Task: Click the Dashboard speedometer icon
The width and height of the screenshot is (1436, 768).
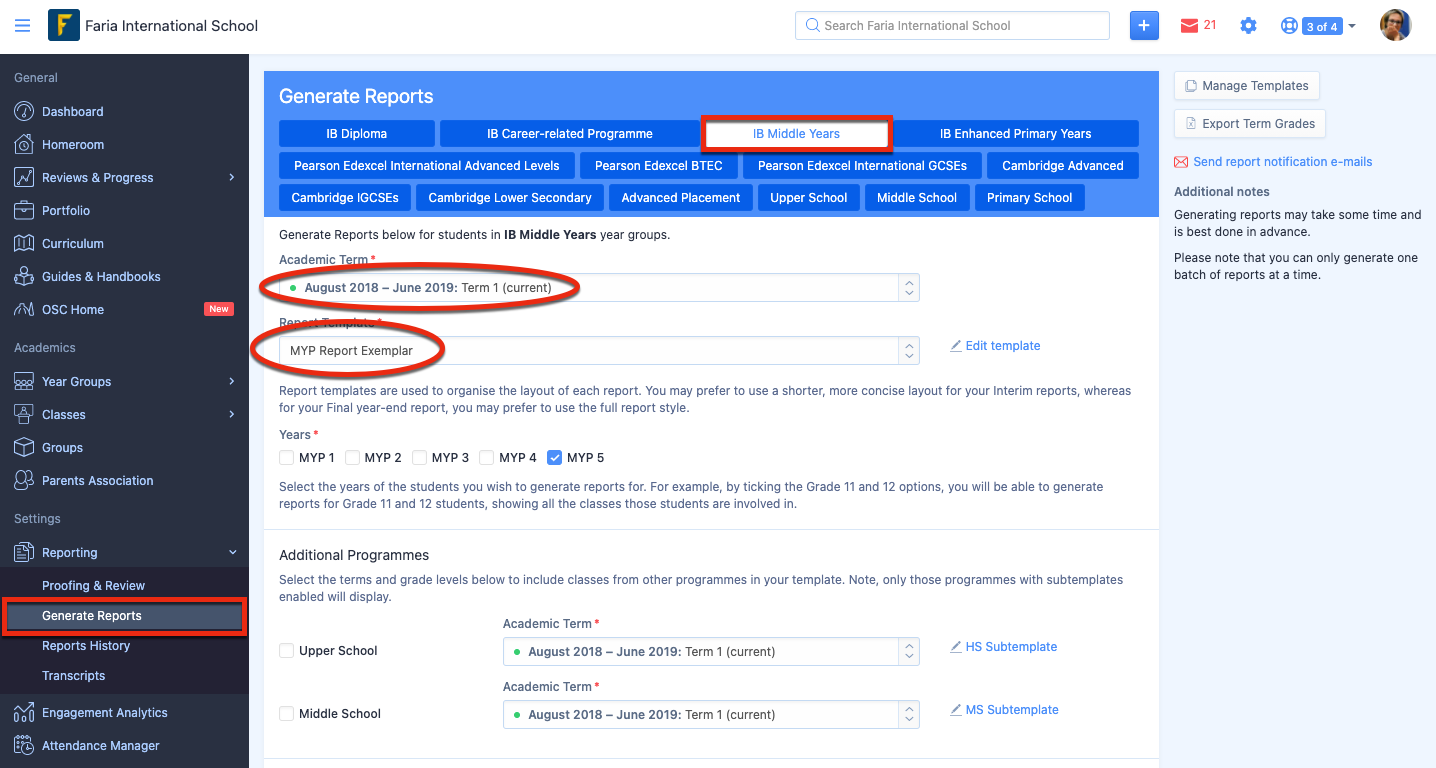Action: [24, 112]
